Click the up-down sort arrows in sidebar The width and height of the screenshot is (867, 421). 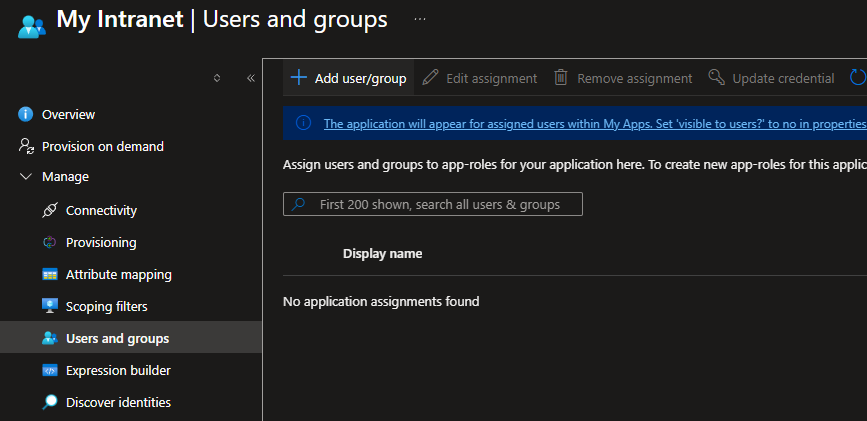217,78
